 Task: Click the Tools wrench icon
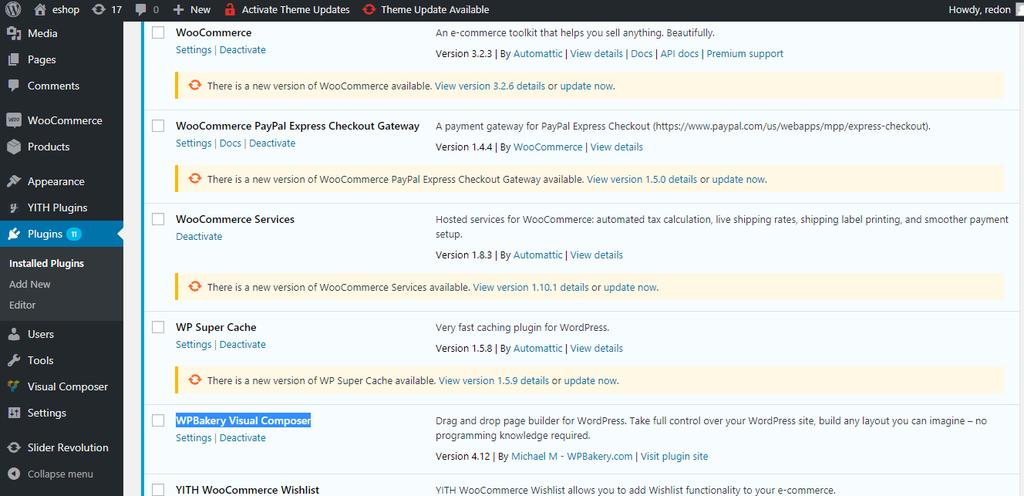[14, 360]
